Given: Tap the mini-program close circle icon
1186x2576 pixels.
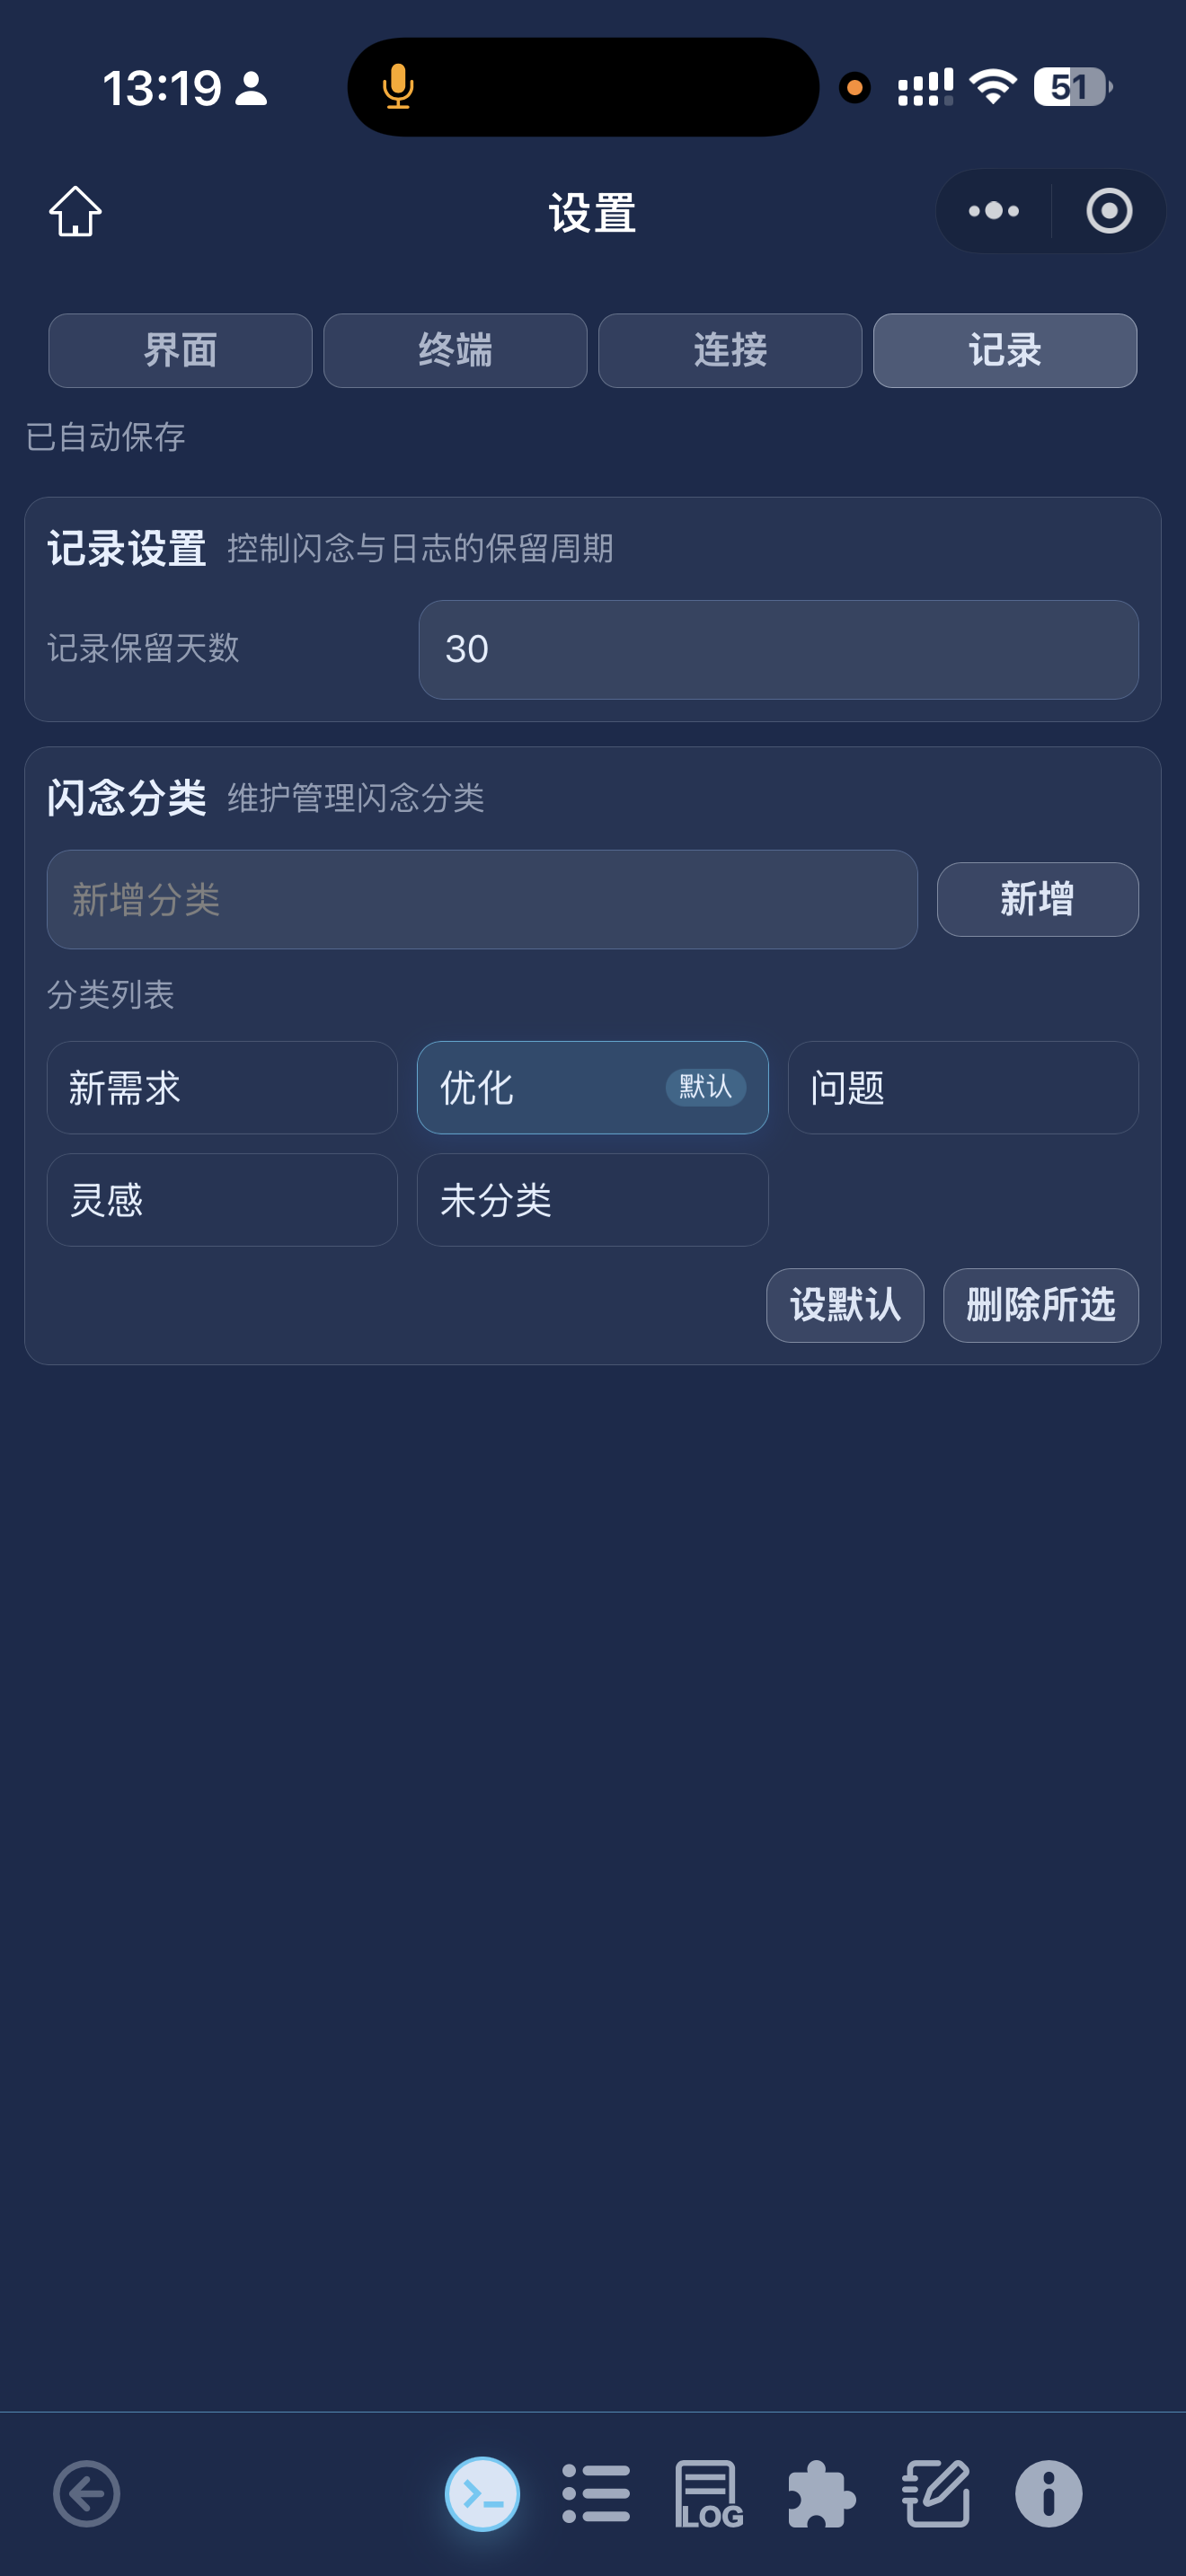Looking at the screenshot, I should click(1108, 211).
